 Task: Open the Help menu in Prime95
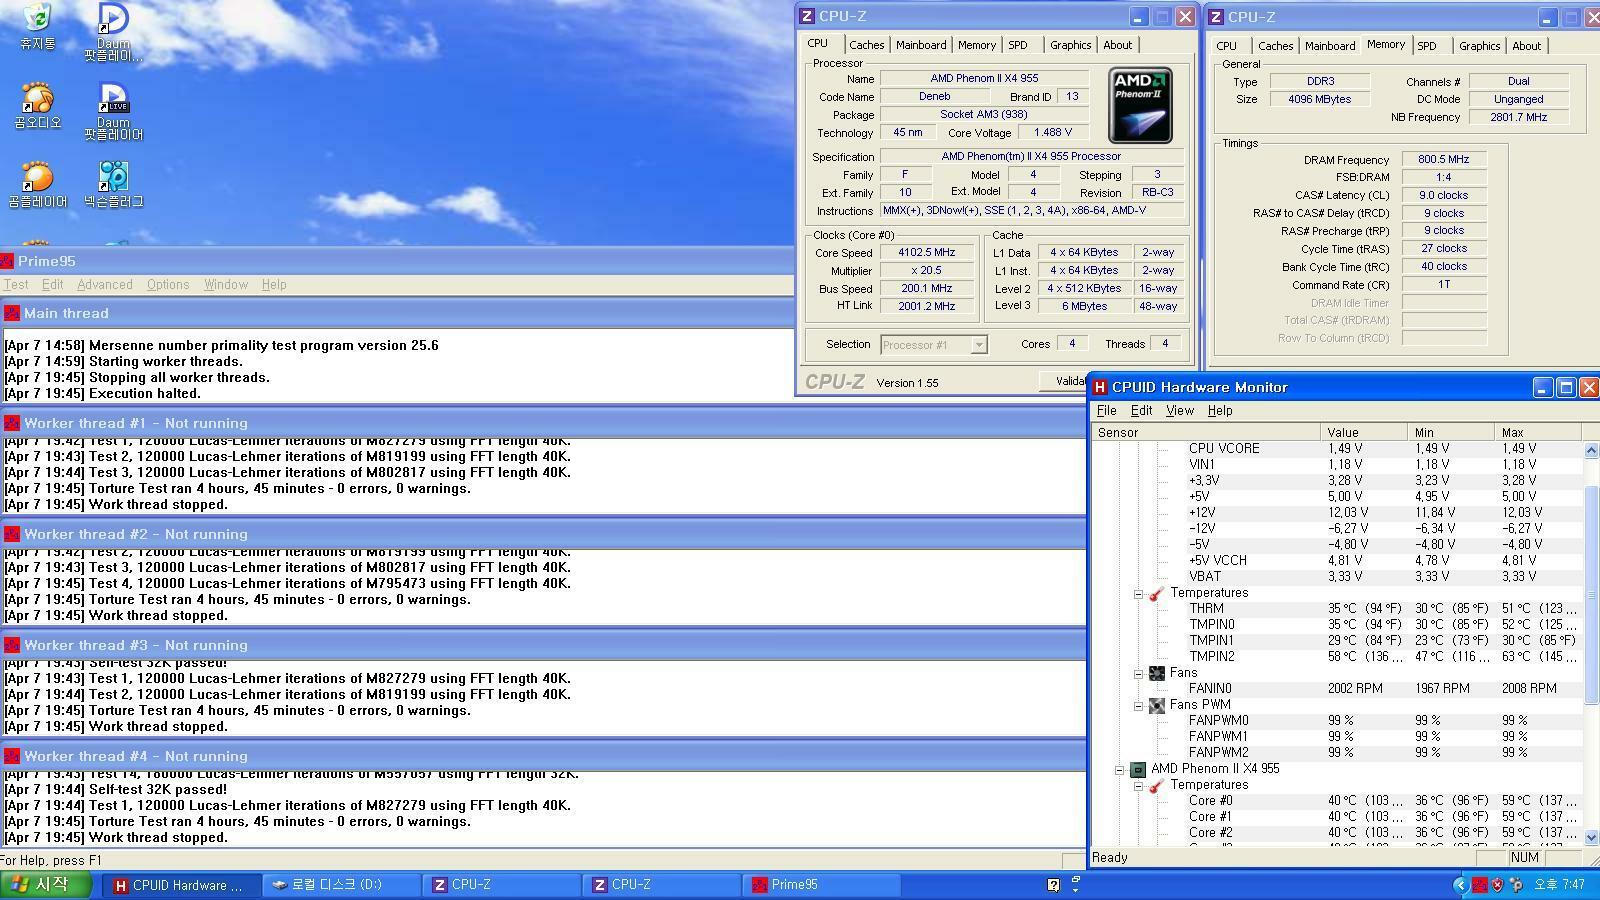pyautogui.click(x=274, y=285)
